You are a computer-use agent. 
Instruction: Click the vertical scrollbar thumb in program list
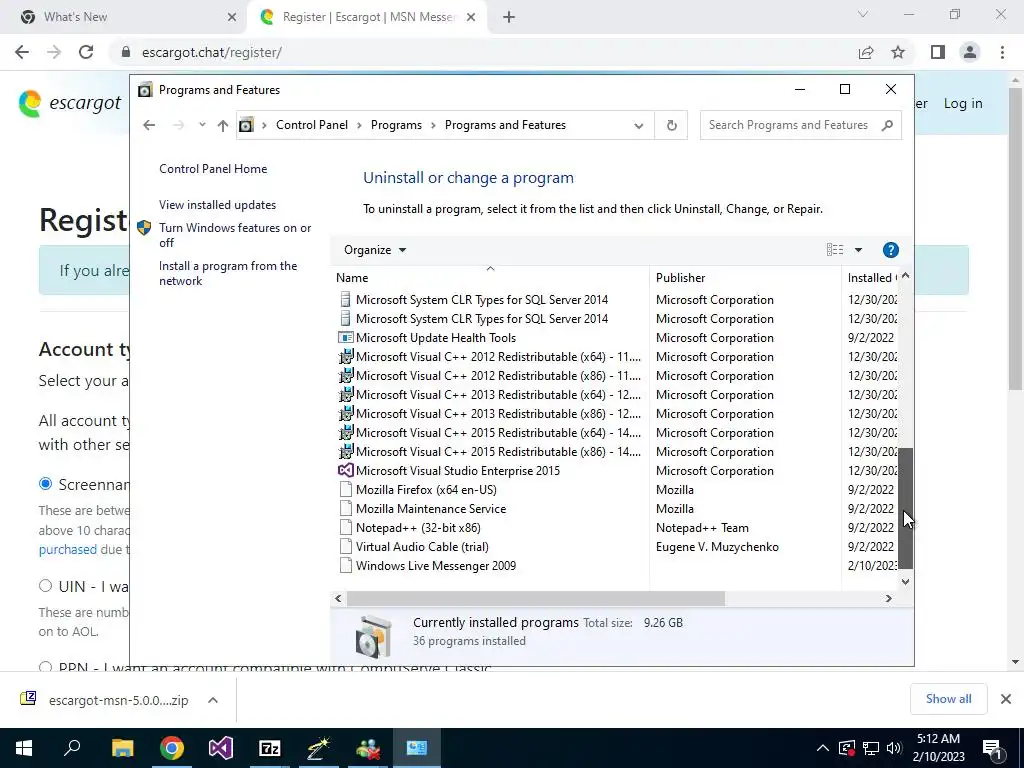[905, 508]
